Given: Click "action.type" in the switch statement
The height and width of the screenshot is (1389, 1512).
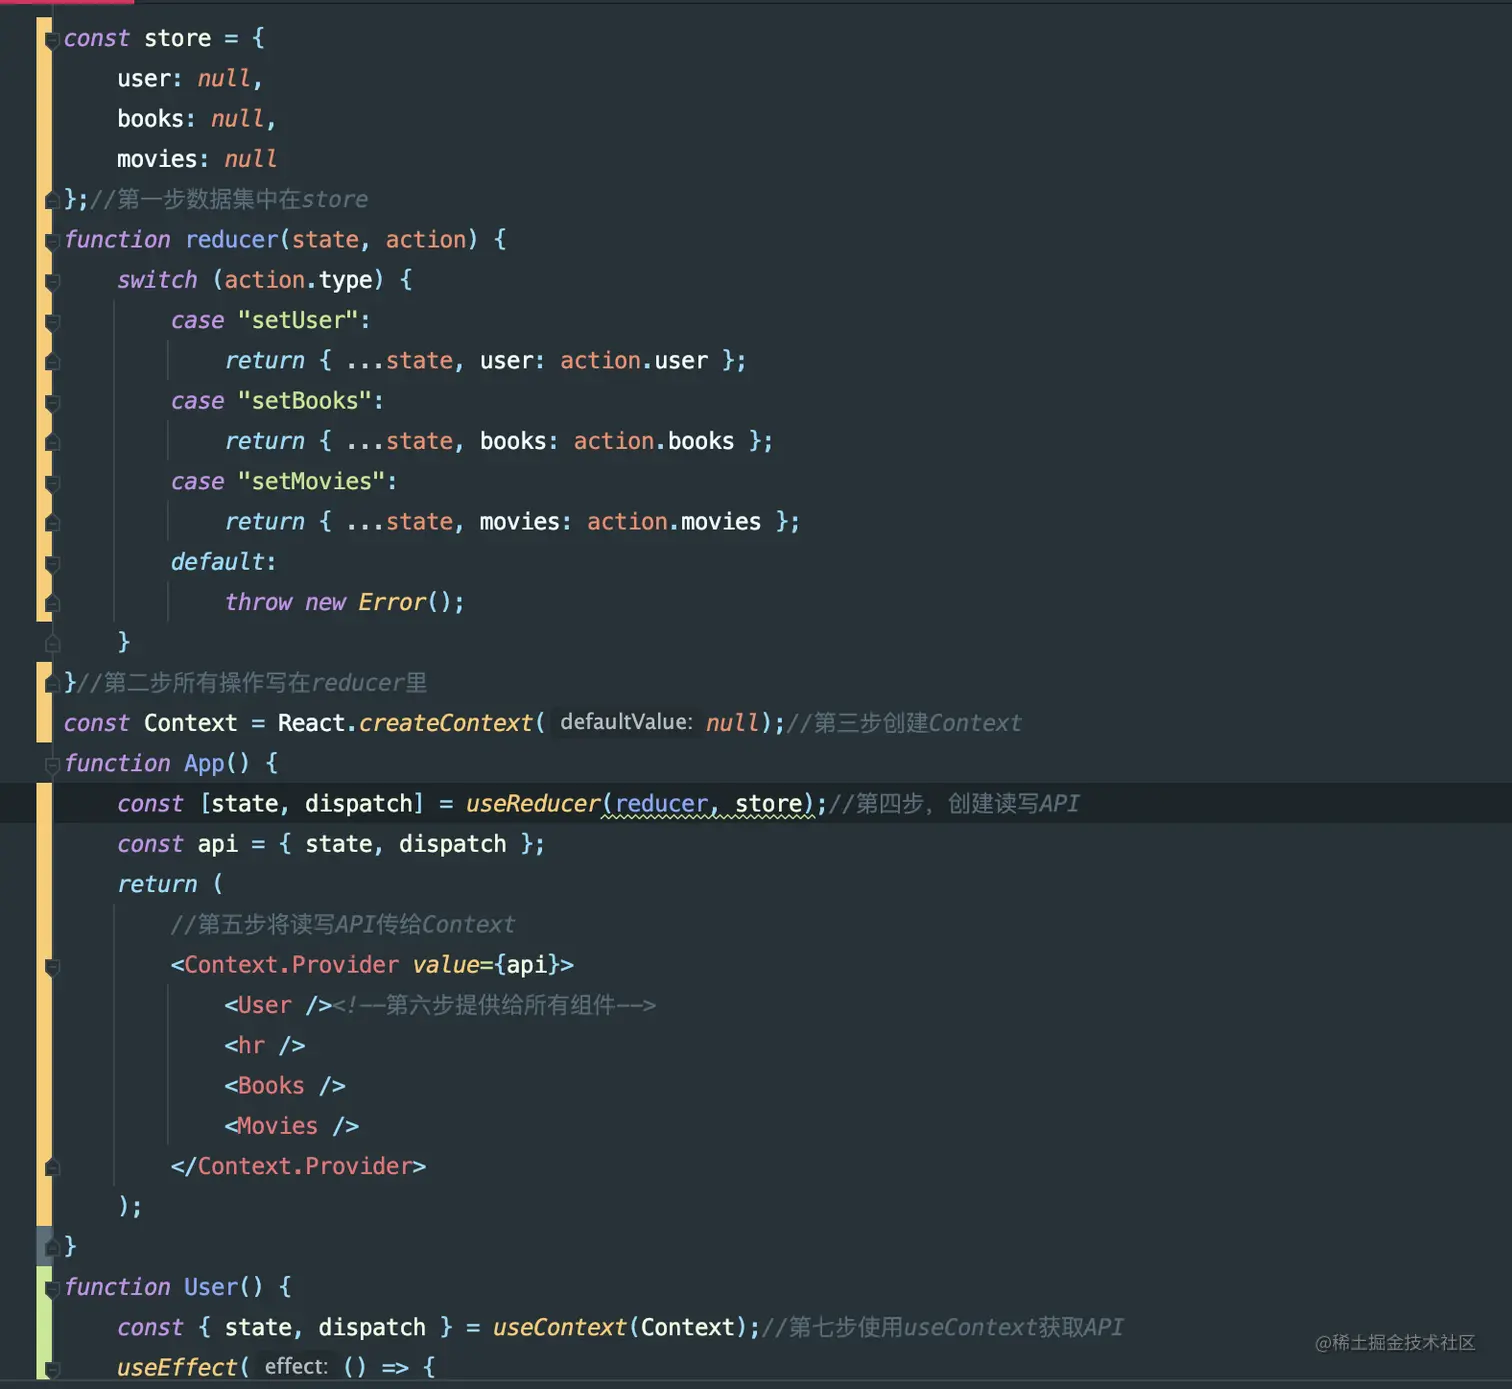Looking at the screenshot, I should pyautogui.click(x=298, y=280).
